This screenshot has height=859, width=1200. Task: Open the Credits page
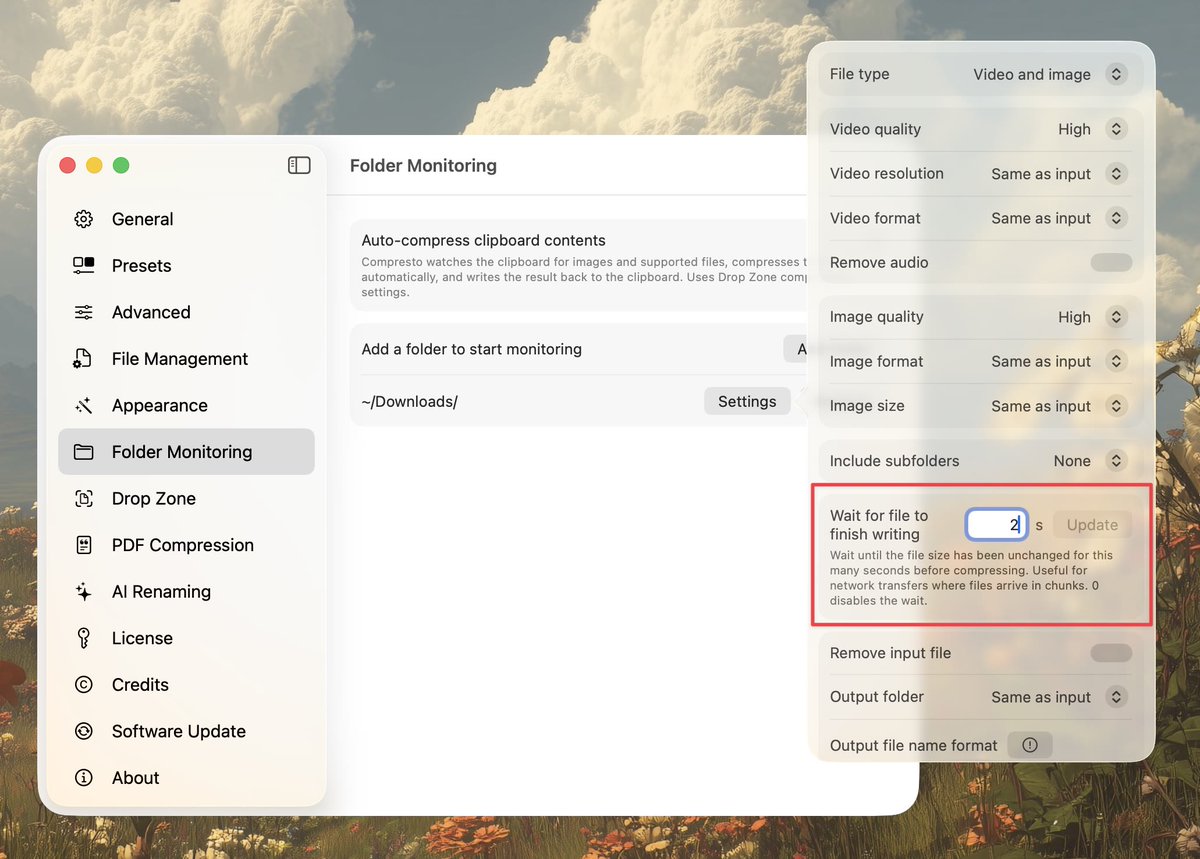pyautogui.click(x=187, y=684)
